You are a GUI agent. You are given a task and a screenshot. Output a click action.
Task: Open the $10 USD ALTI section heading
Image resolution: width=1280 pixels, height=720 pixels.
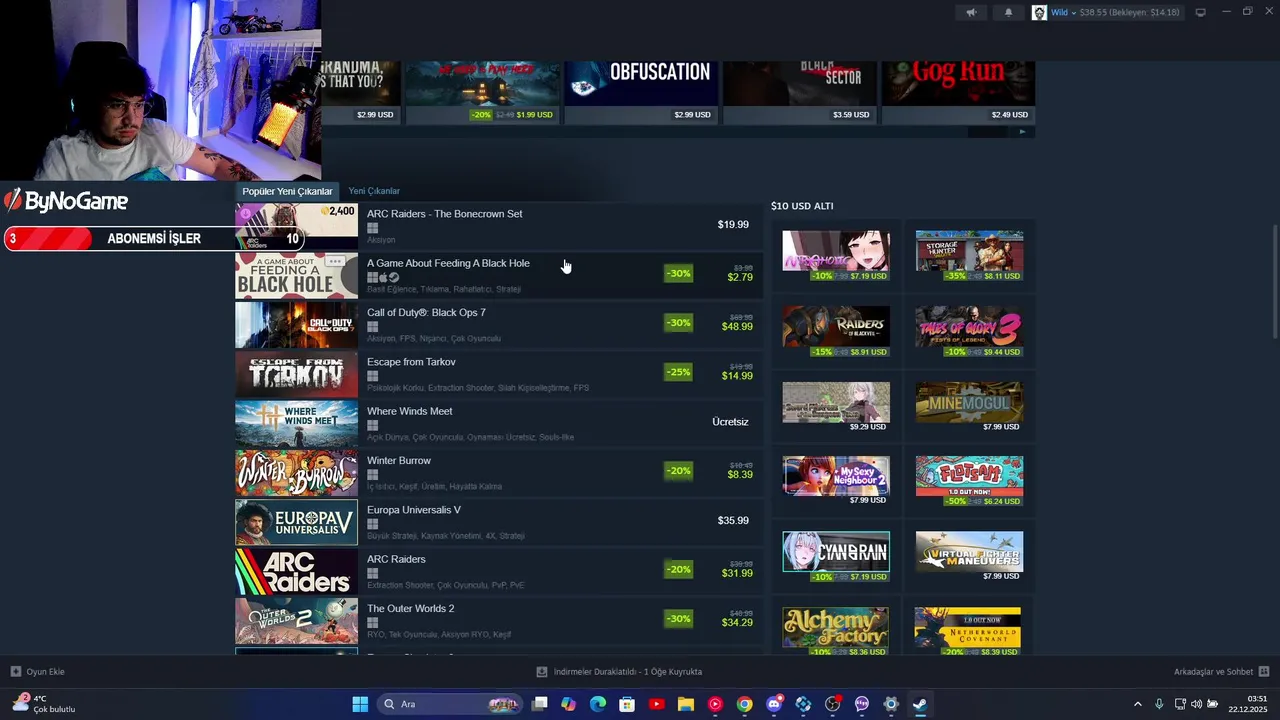(802, 206)
